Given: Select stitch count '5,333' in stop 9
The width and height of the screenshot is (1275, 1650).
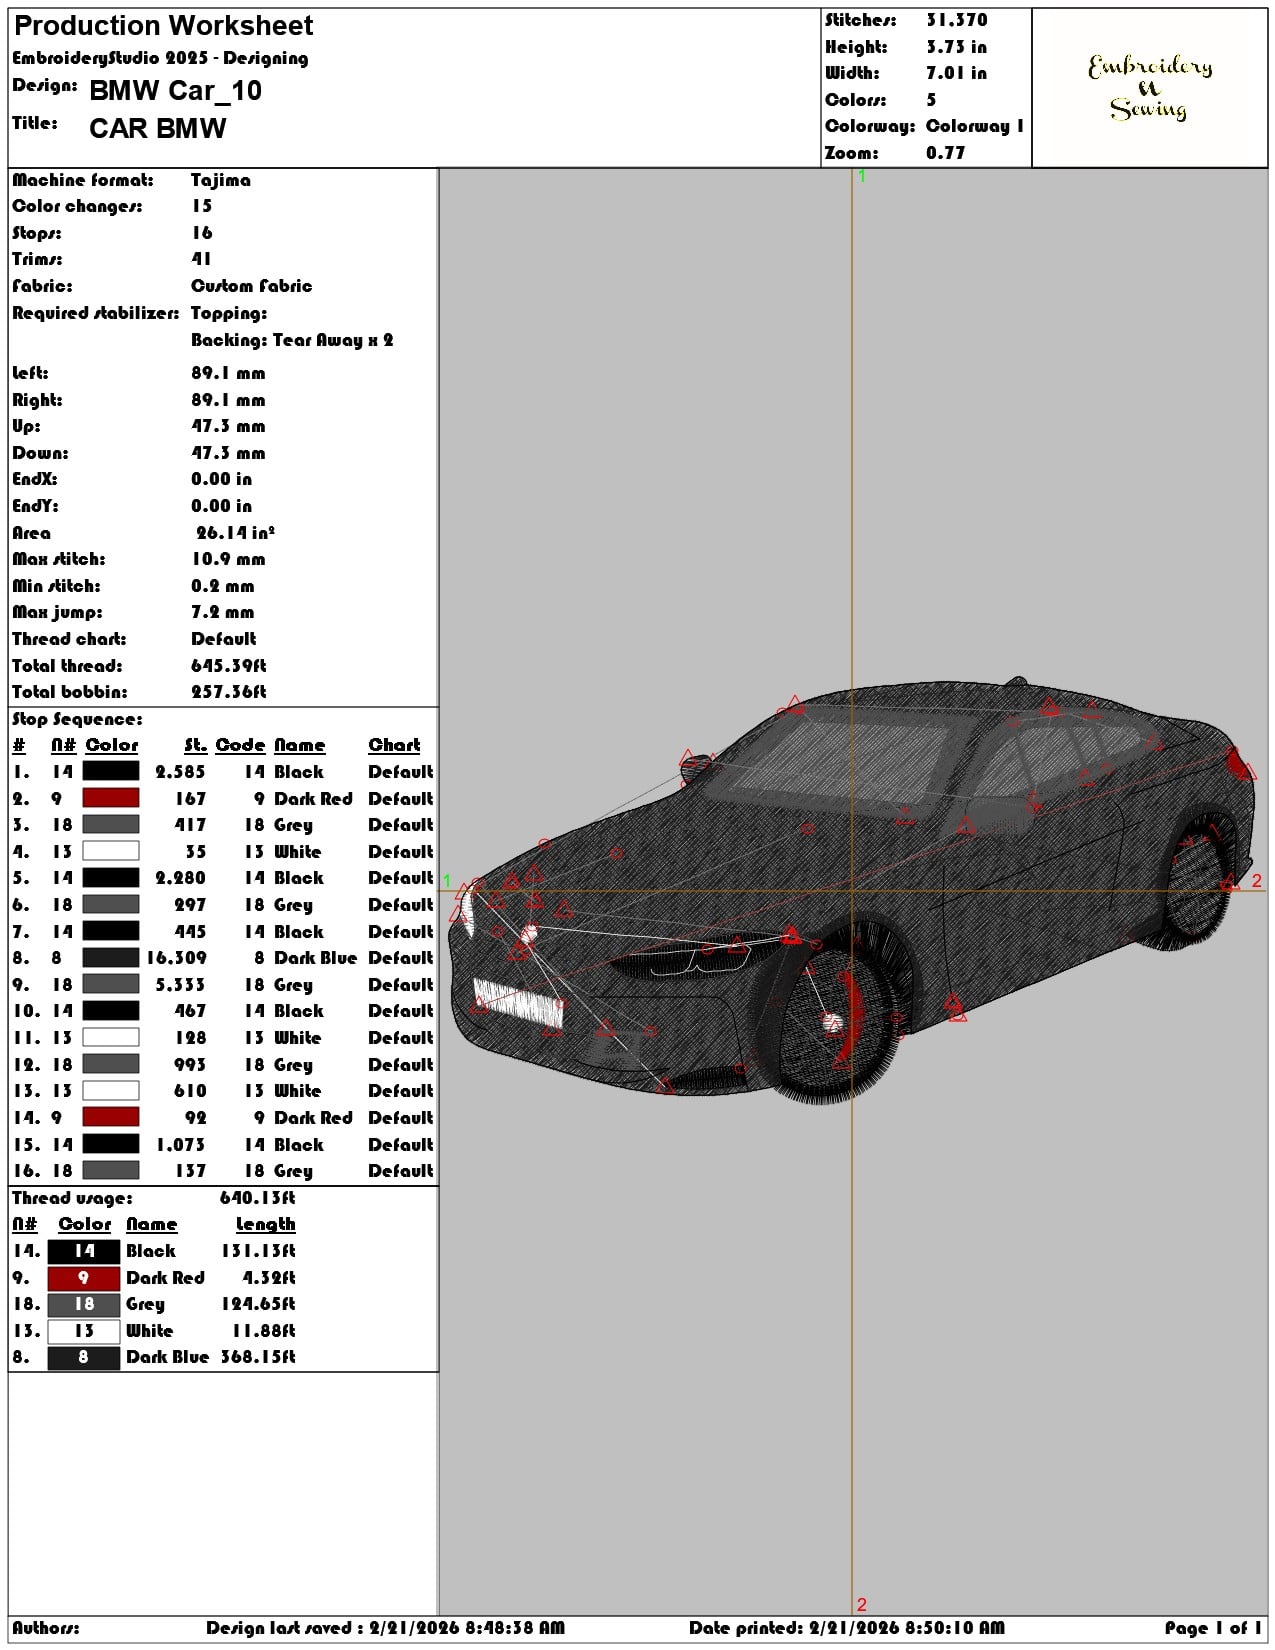Looking at the screenshot, I should 181,984.
